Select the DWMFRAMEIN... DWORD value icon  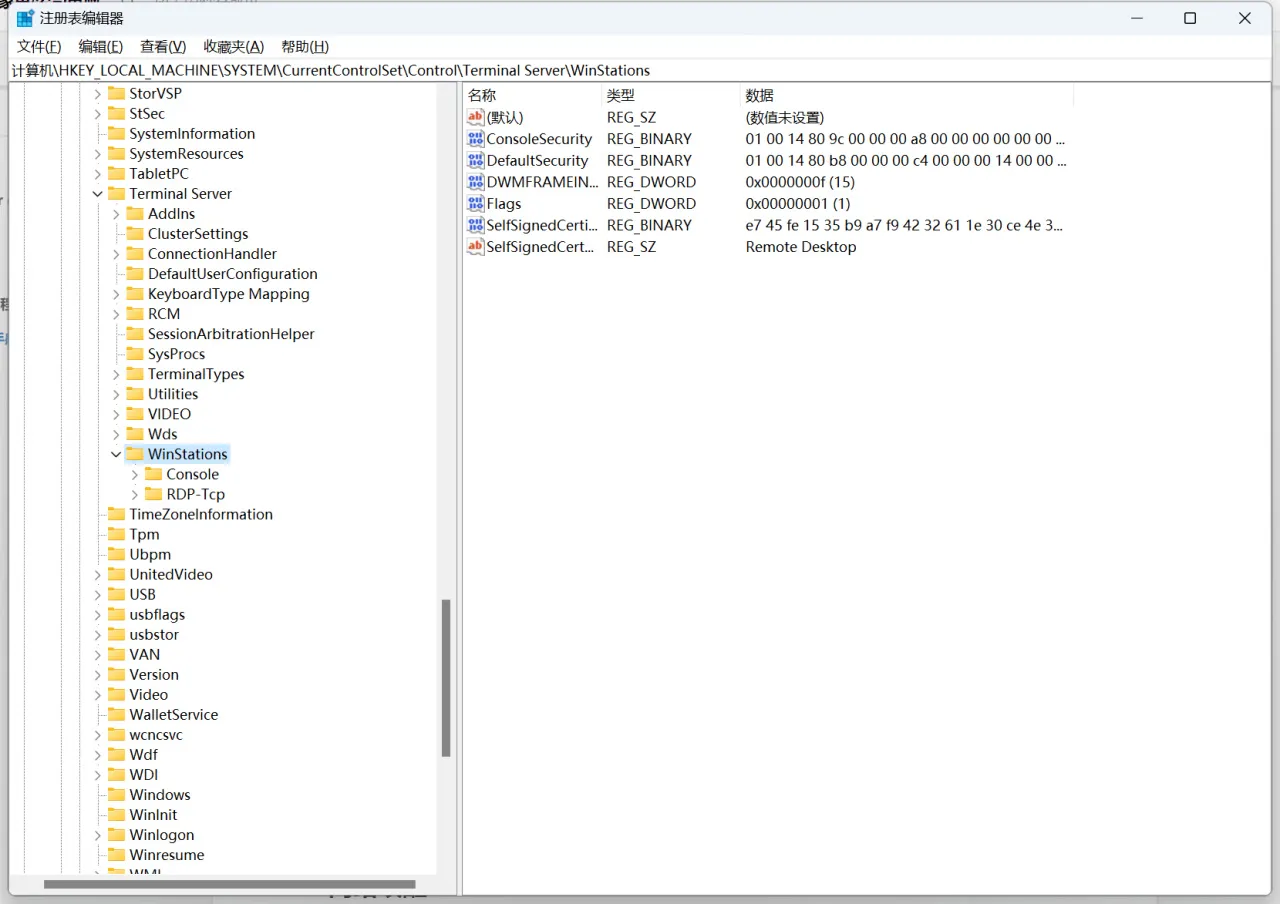(475, 182)
